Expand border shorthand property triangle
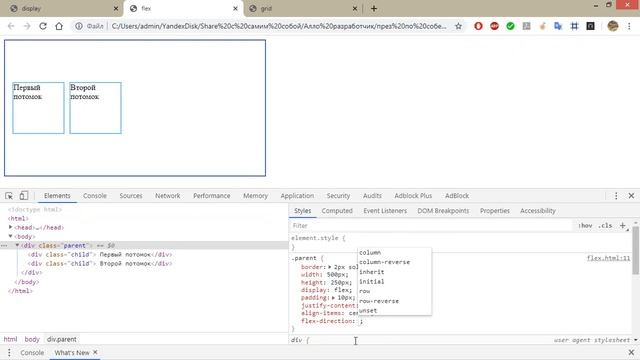The width and height of the screenshot is (640, 360). (329, 267)
